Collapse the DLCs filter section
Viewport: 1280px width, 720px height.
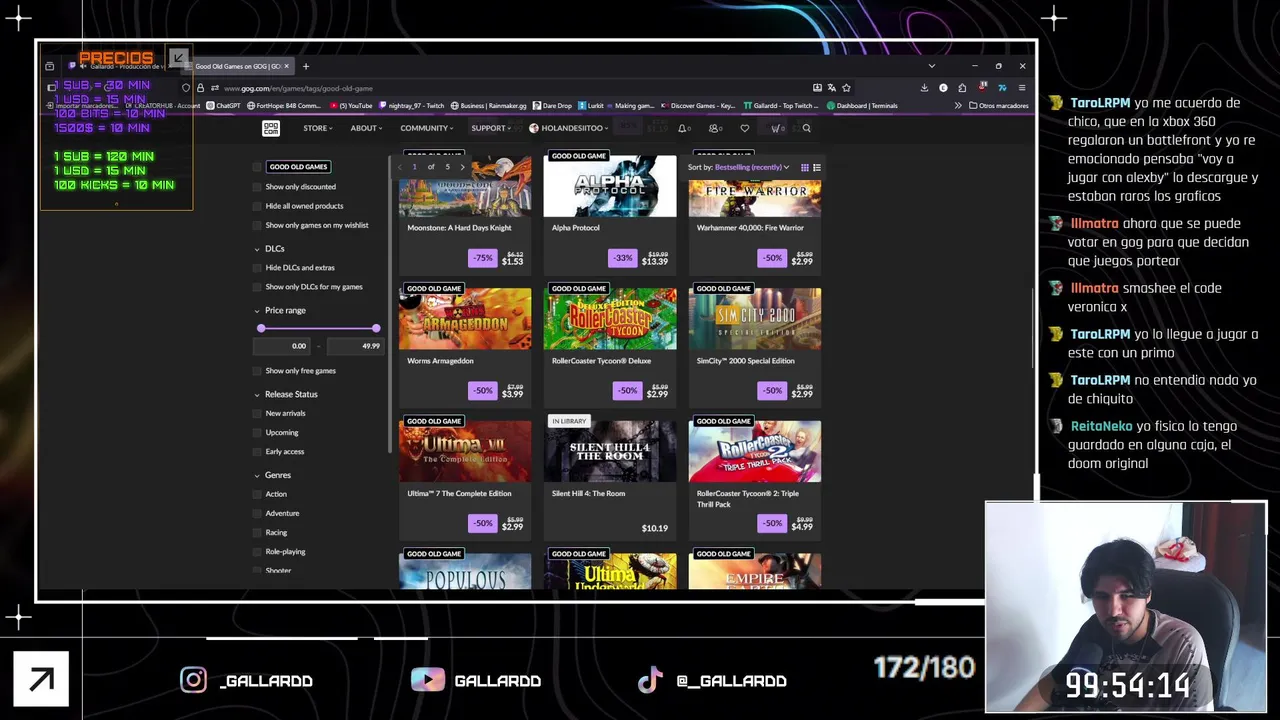[x=270, y=249]
